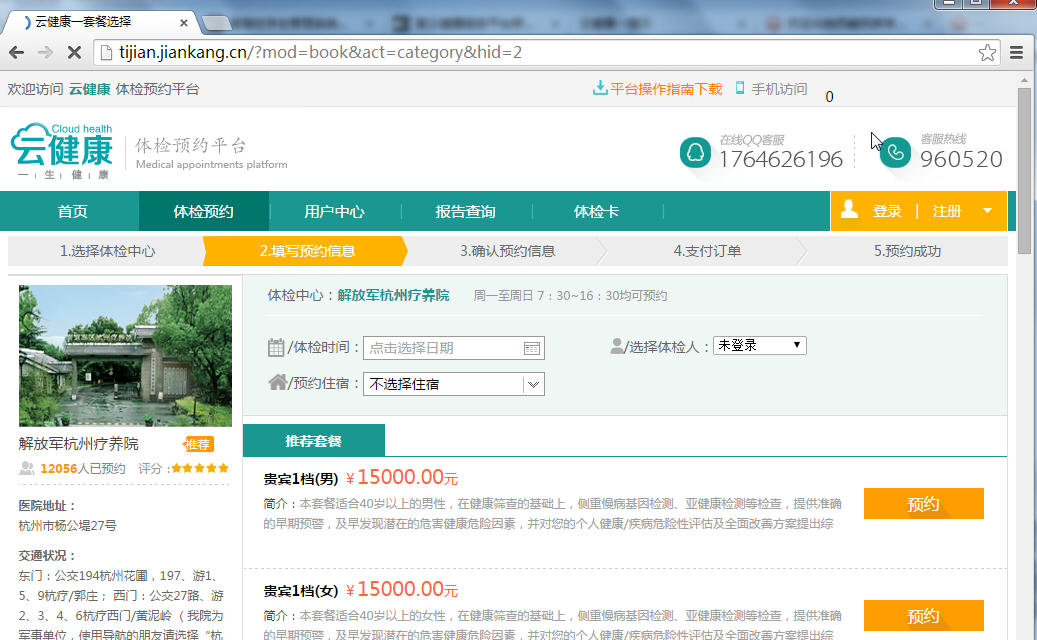This screenshot has width=1037, height=640.
Task: Expand the dropdown arrow after 注册
Action: click(x=987, y=211)
